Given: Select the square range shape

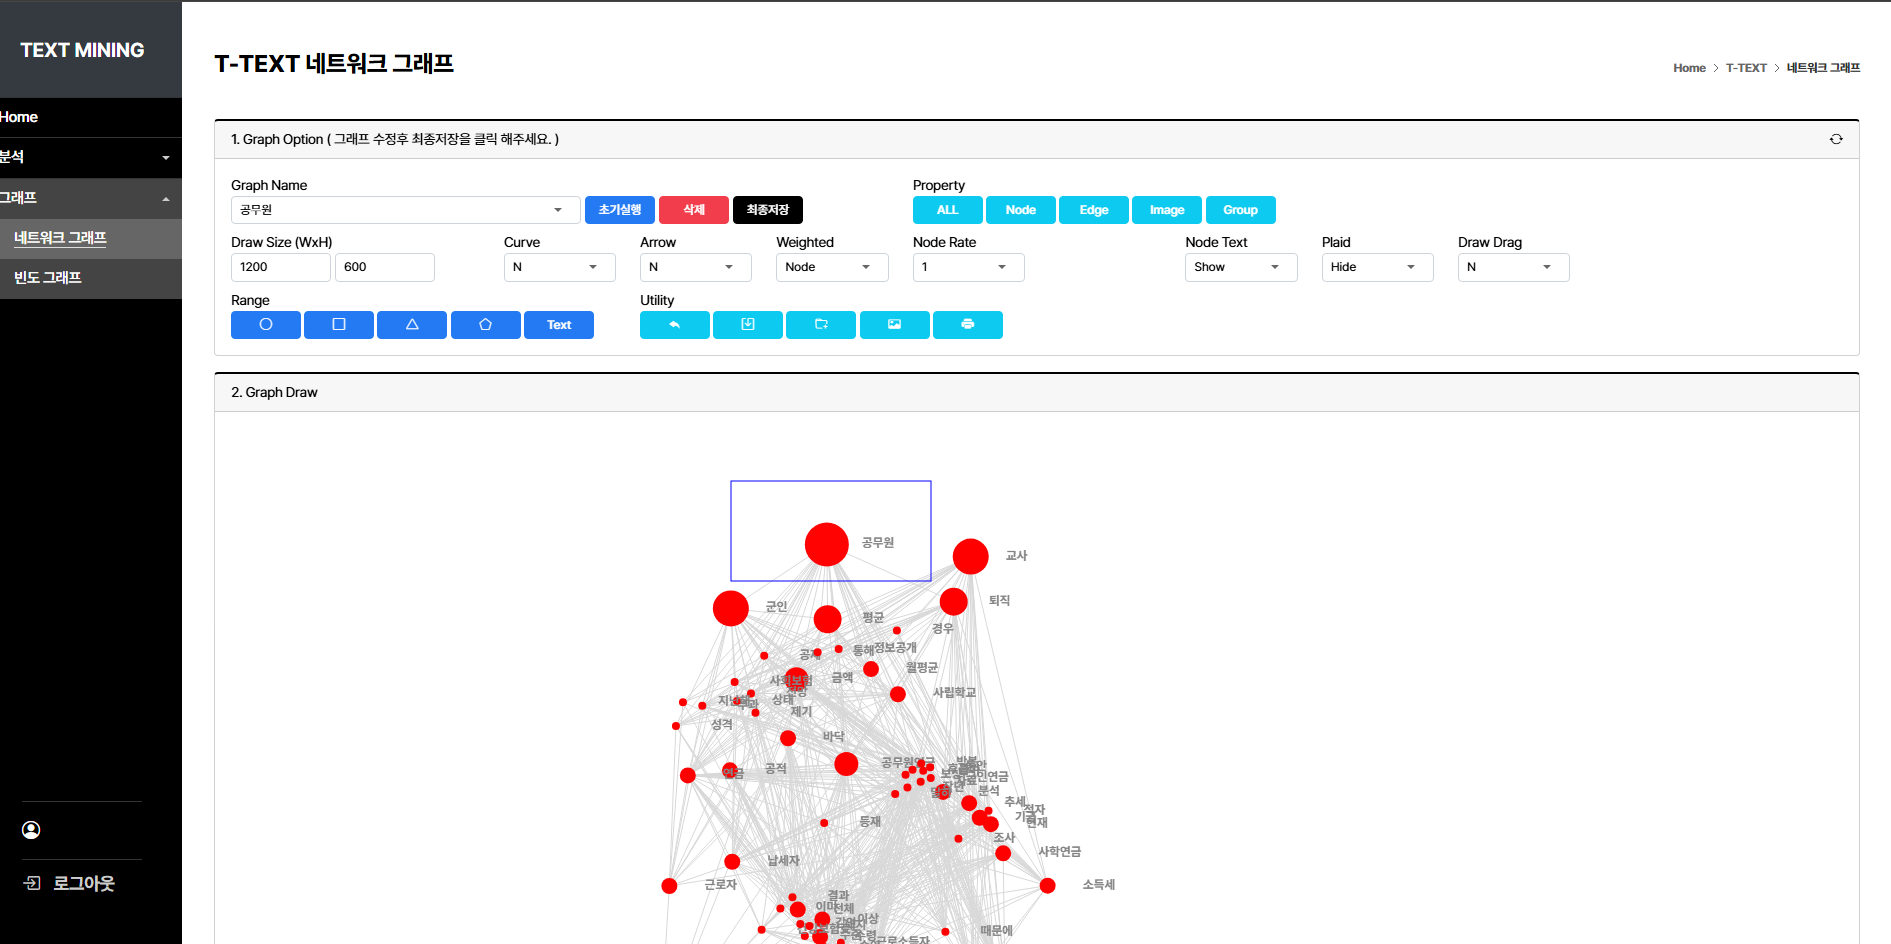Looking at the screenshot, I should coord(338,325).
